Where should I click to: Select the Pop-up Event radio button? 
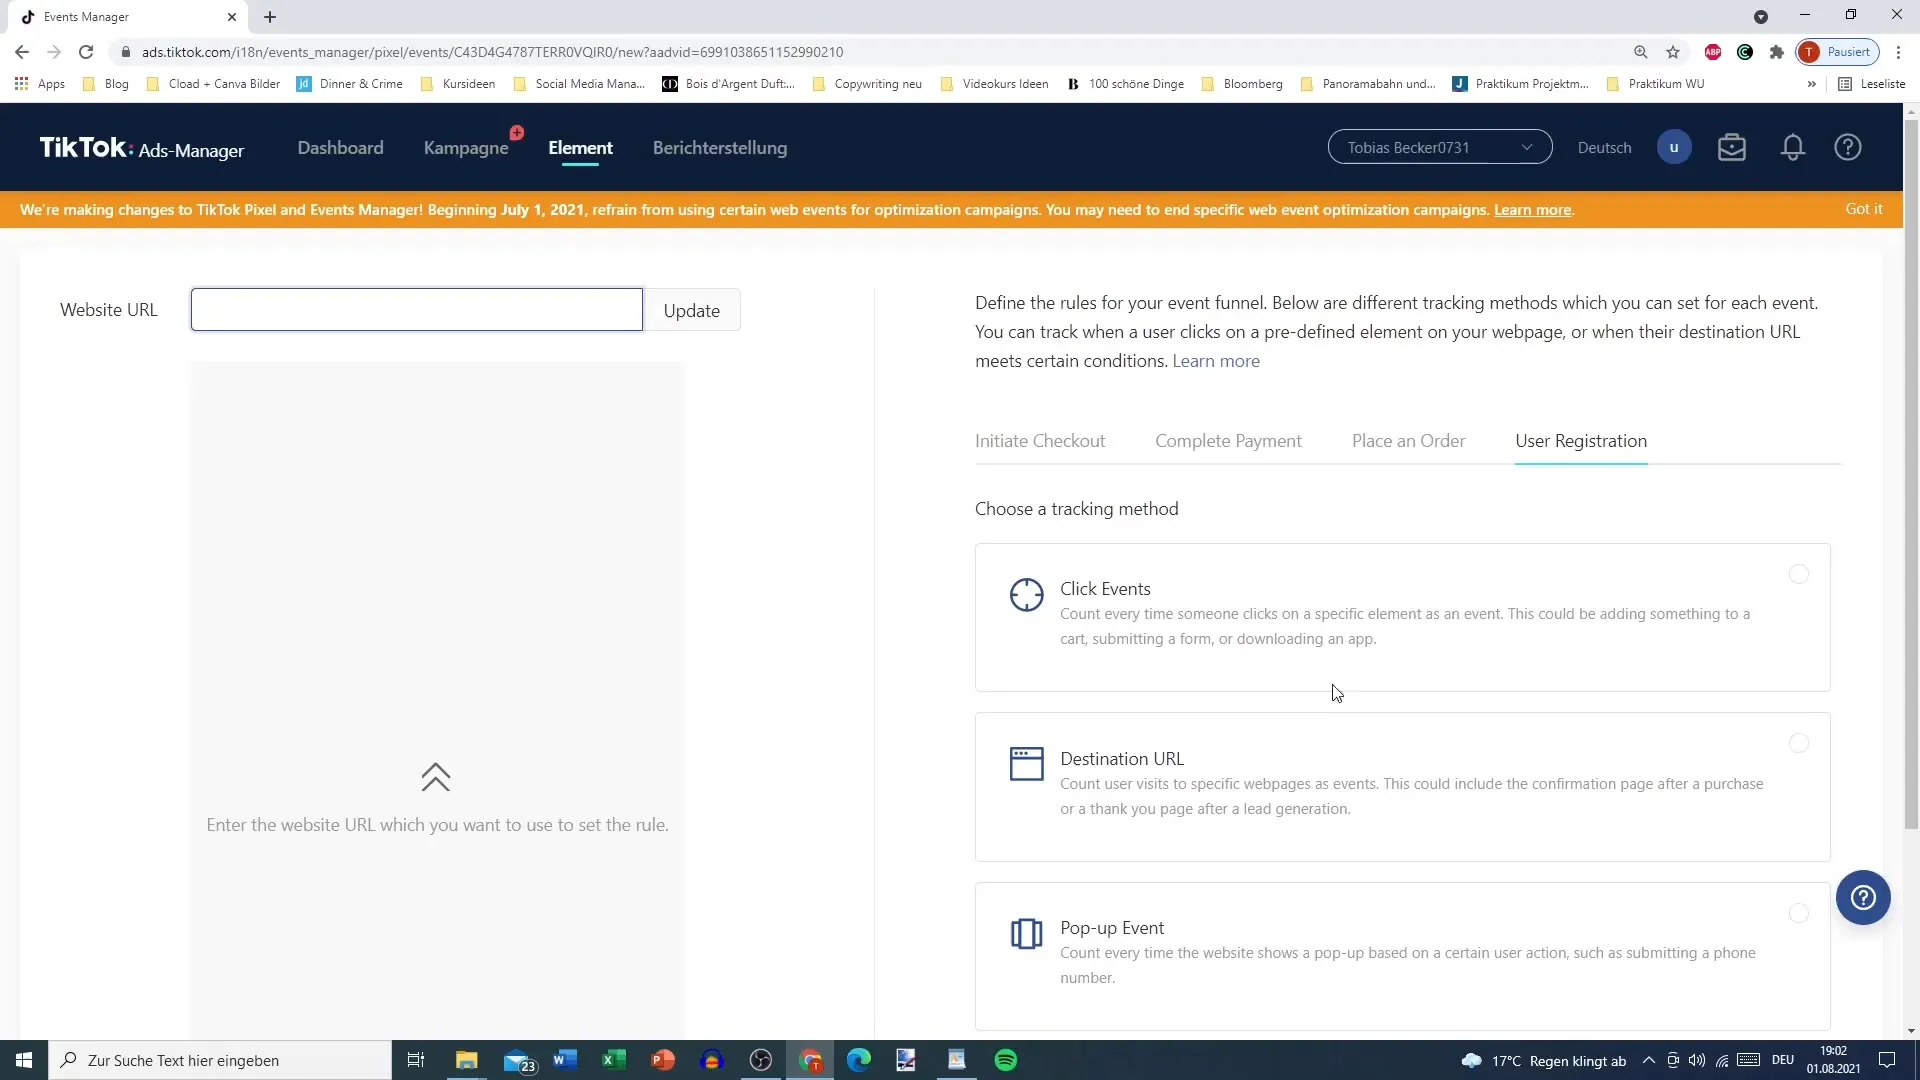(1798, 913)
